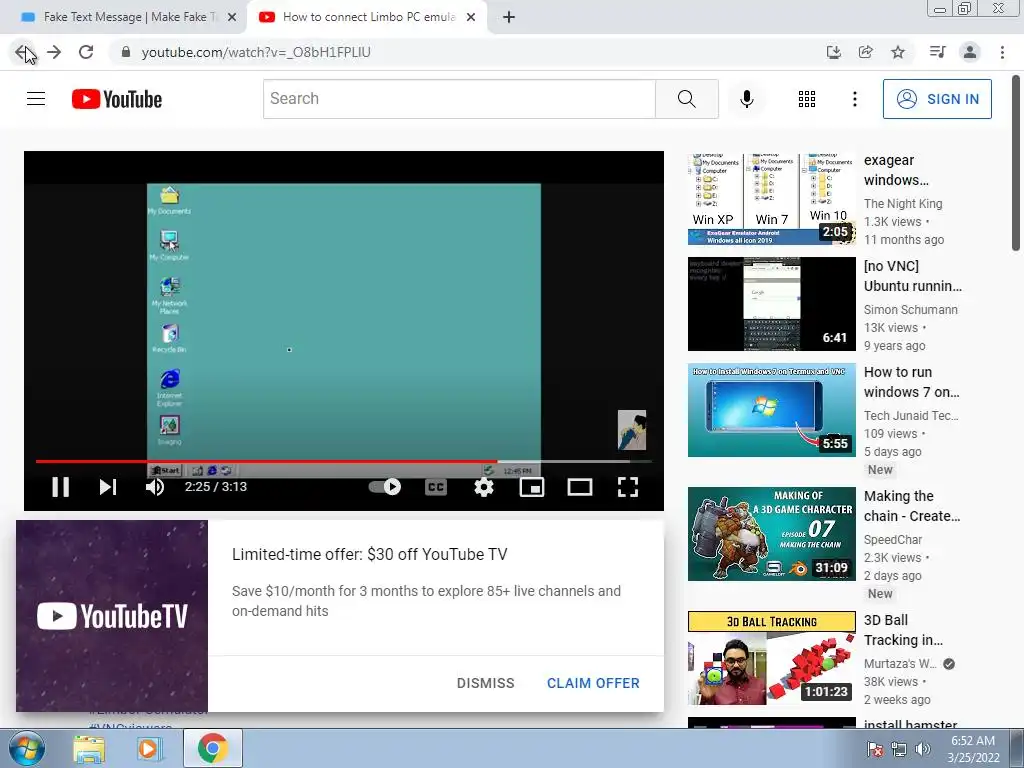Click the install/download page icon
This screenshot has width=1024, height=768.
click(x=833, y=52)
